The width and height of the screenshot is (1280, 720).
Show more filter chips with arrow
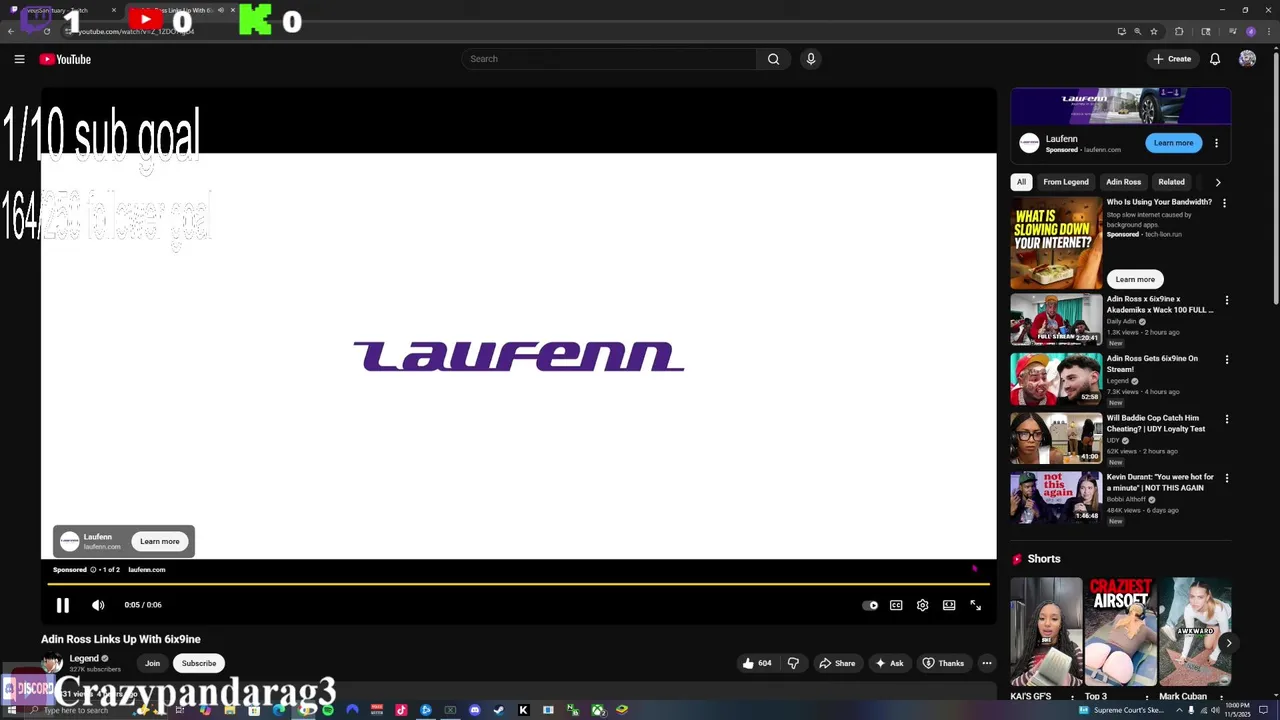pos(1217,182)
